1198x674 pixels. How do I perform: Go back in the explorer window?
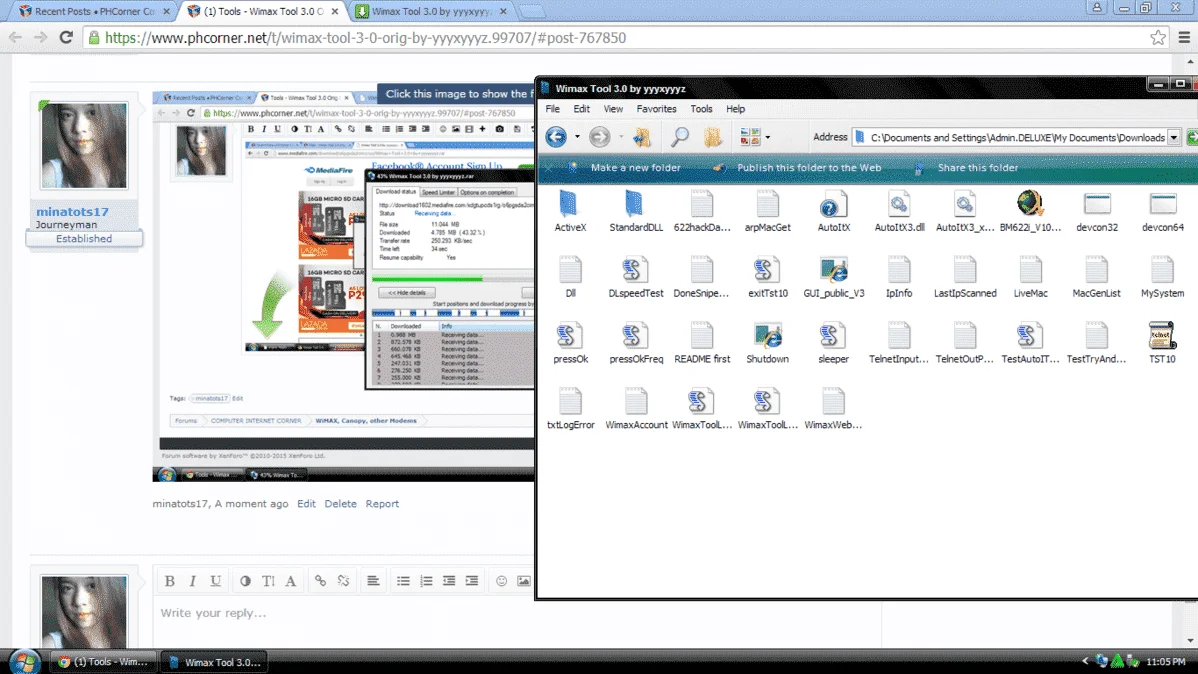tap(556, 137)
